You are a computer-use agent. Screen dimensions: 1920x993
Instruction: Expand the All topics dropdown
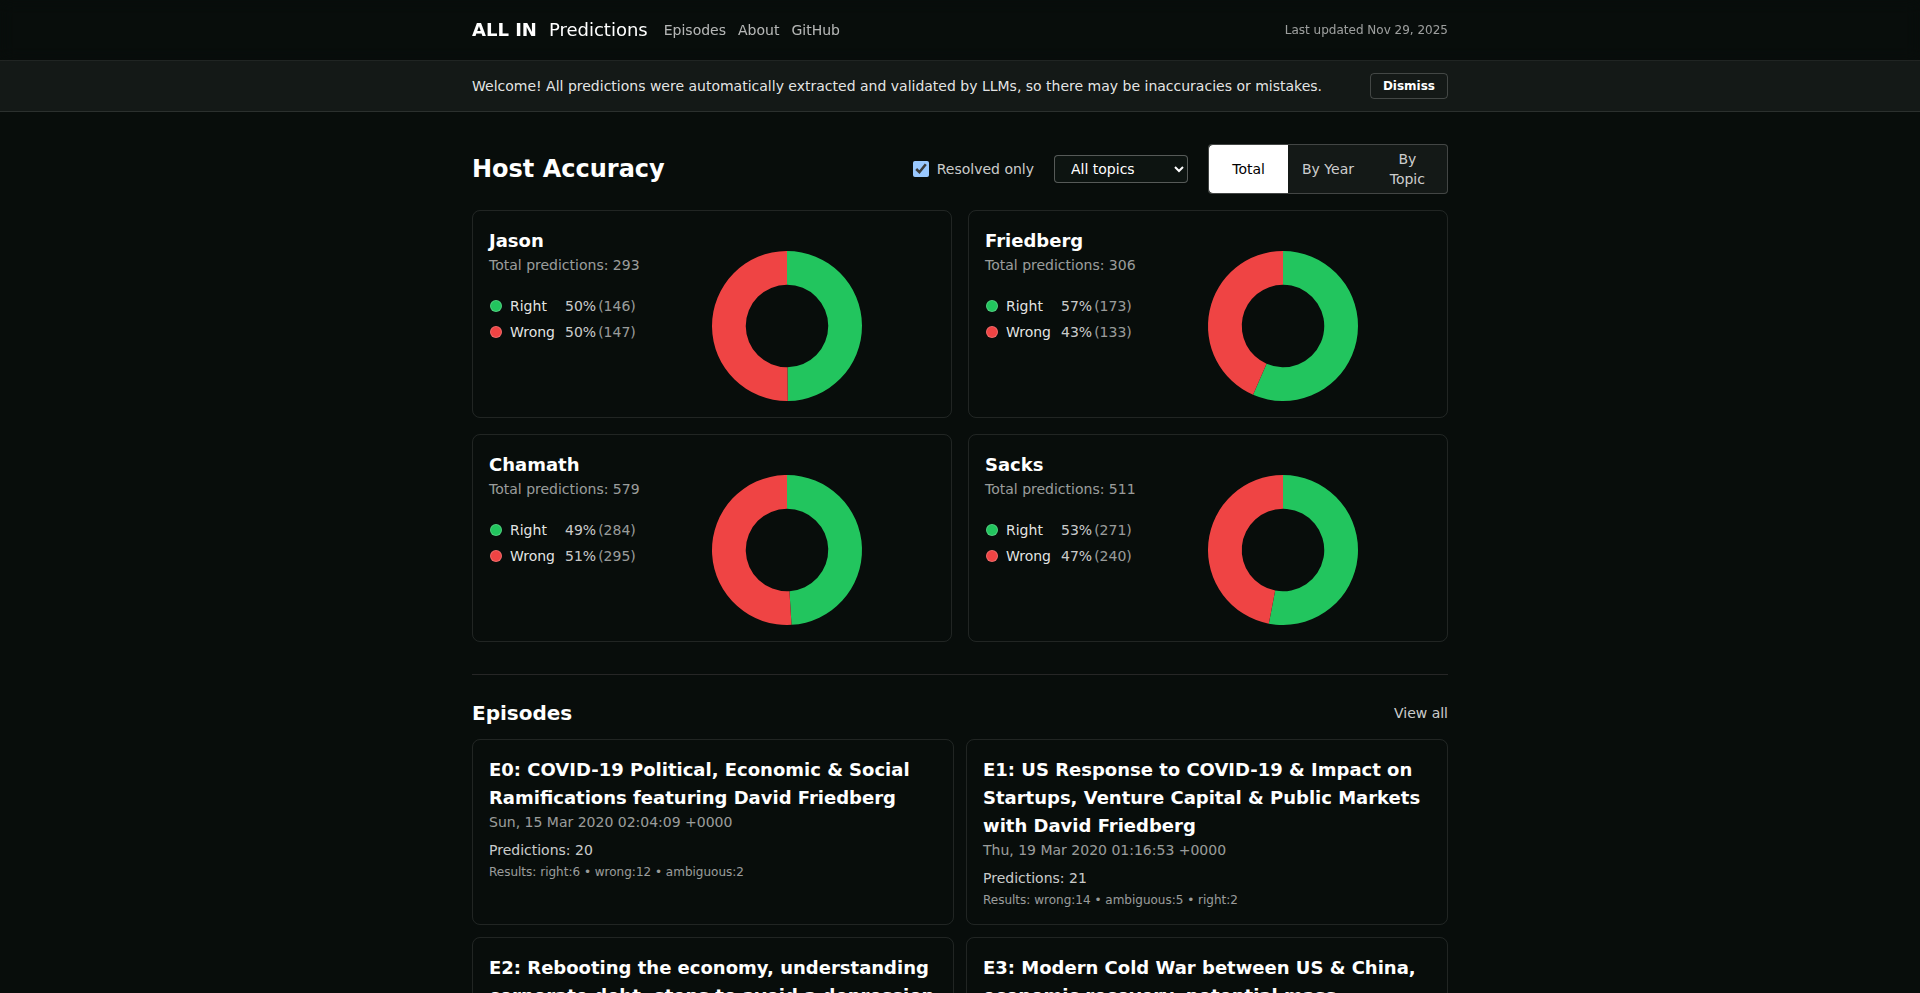[1120, 169]
